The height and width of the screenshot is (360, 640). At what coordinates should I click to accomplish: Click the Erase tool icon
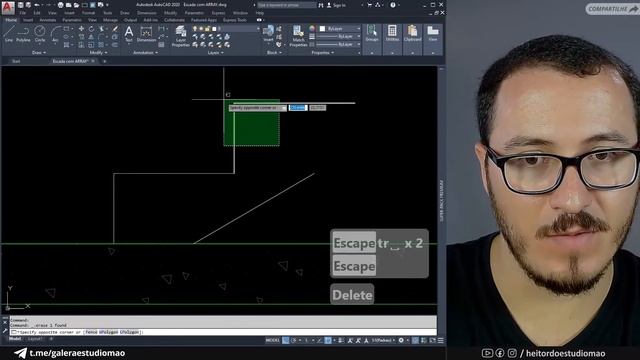pos(115,29)
